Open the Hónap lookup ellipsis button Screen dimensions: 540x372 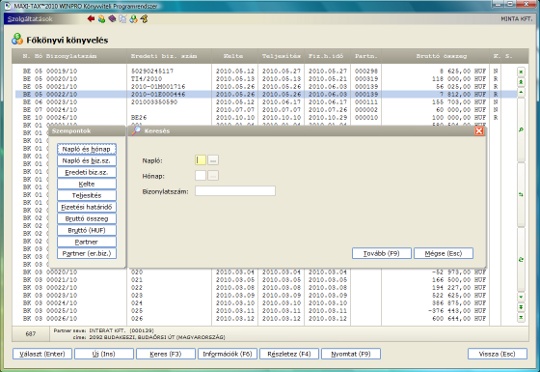point(213,176)
